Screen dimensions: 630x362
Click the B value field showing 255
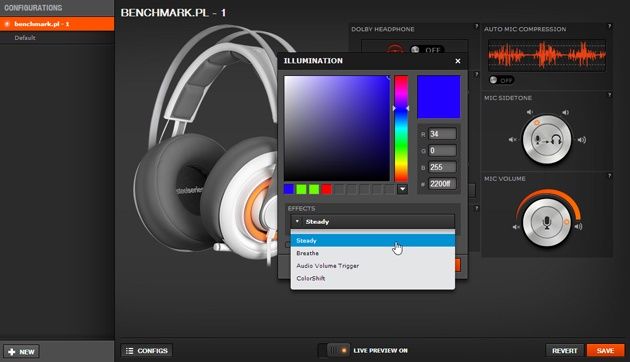[442, 167]
